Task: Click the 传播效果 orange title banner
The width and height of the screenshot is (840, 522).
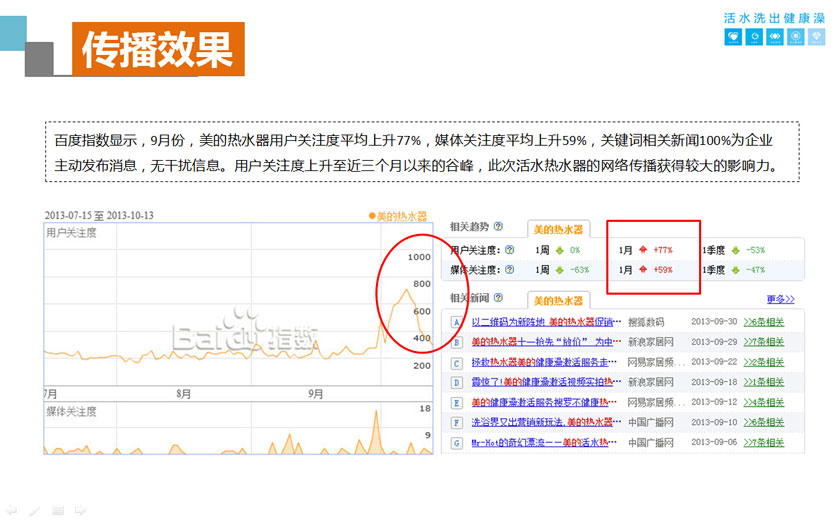Action: tap(158, 49)
